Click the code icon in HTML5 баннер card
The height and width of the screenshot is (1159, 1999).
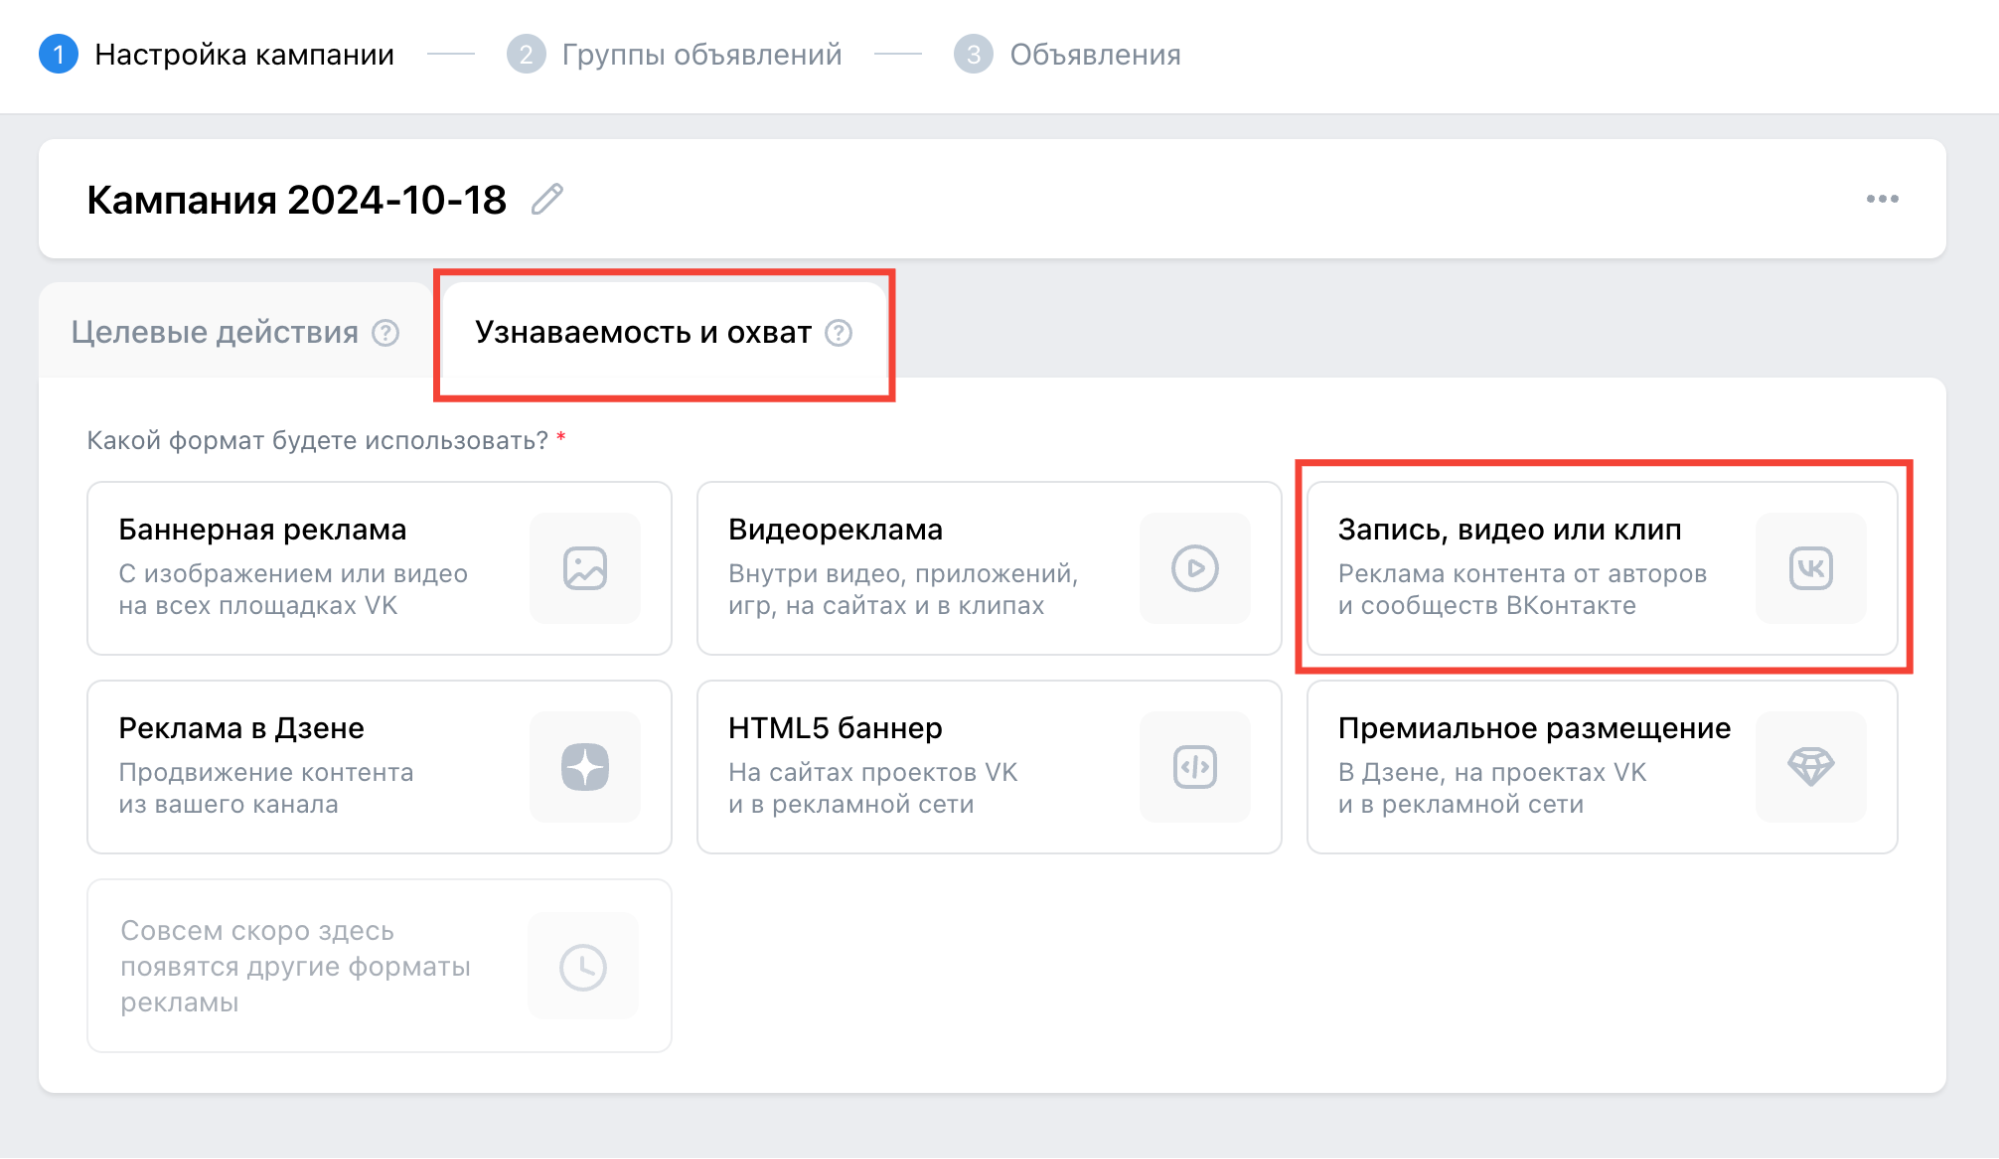click(1195, 767)
